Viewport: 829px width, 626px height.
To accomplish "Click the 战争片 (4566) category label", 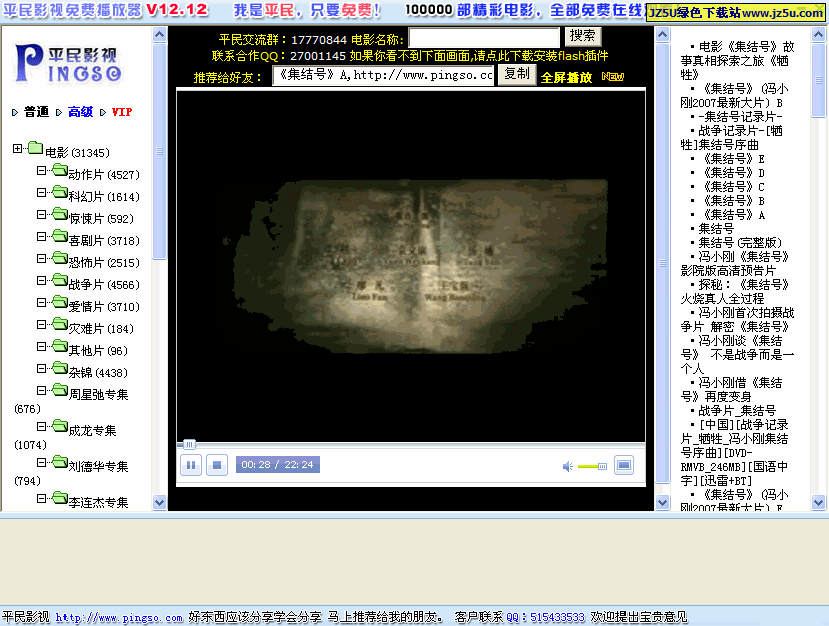I will pyautogui.click(x=104, y=284).
